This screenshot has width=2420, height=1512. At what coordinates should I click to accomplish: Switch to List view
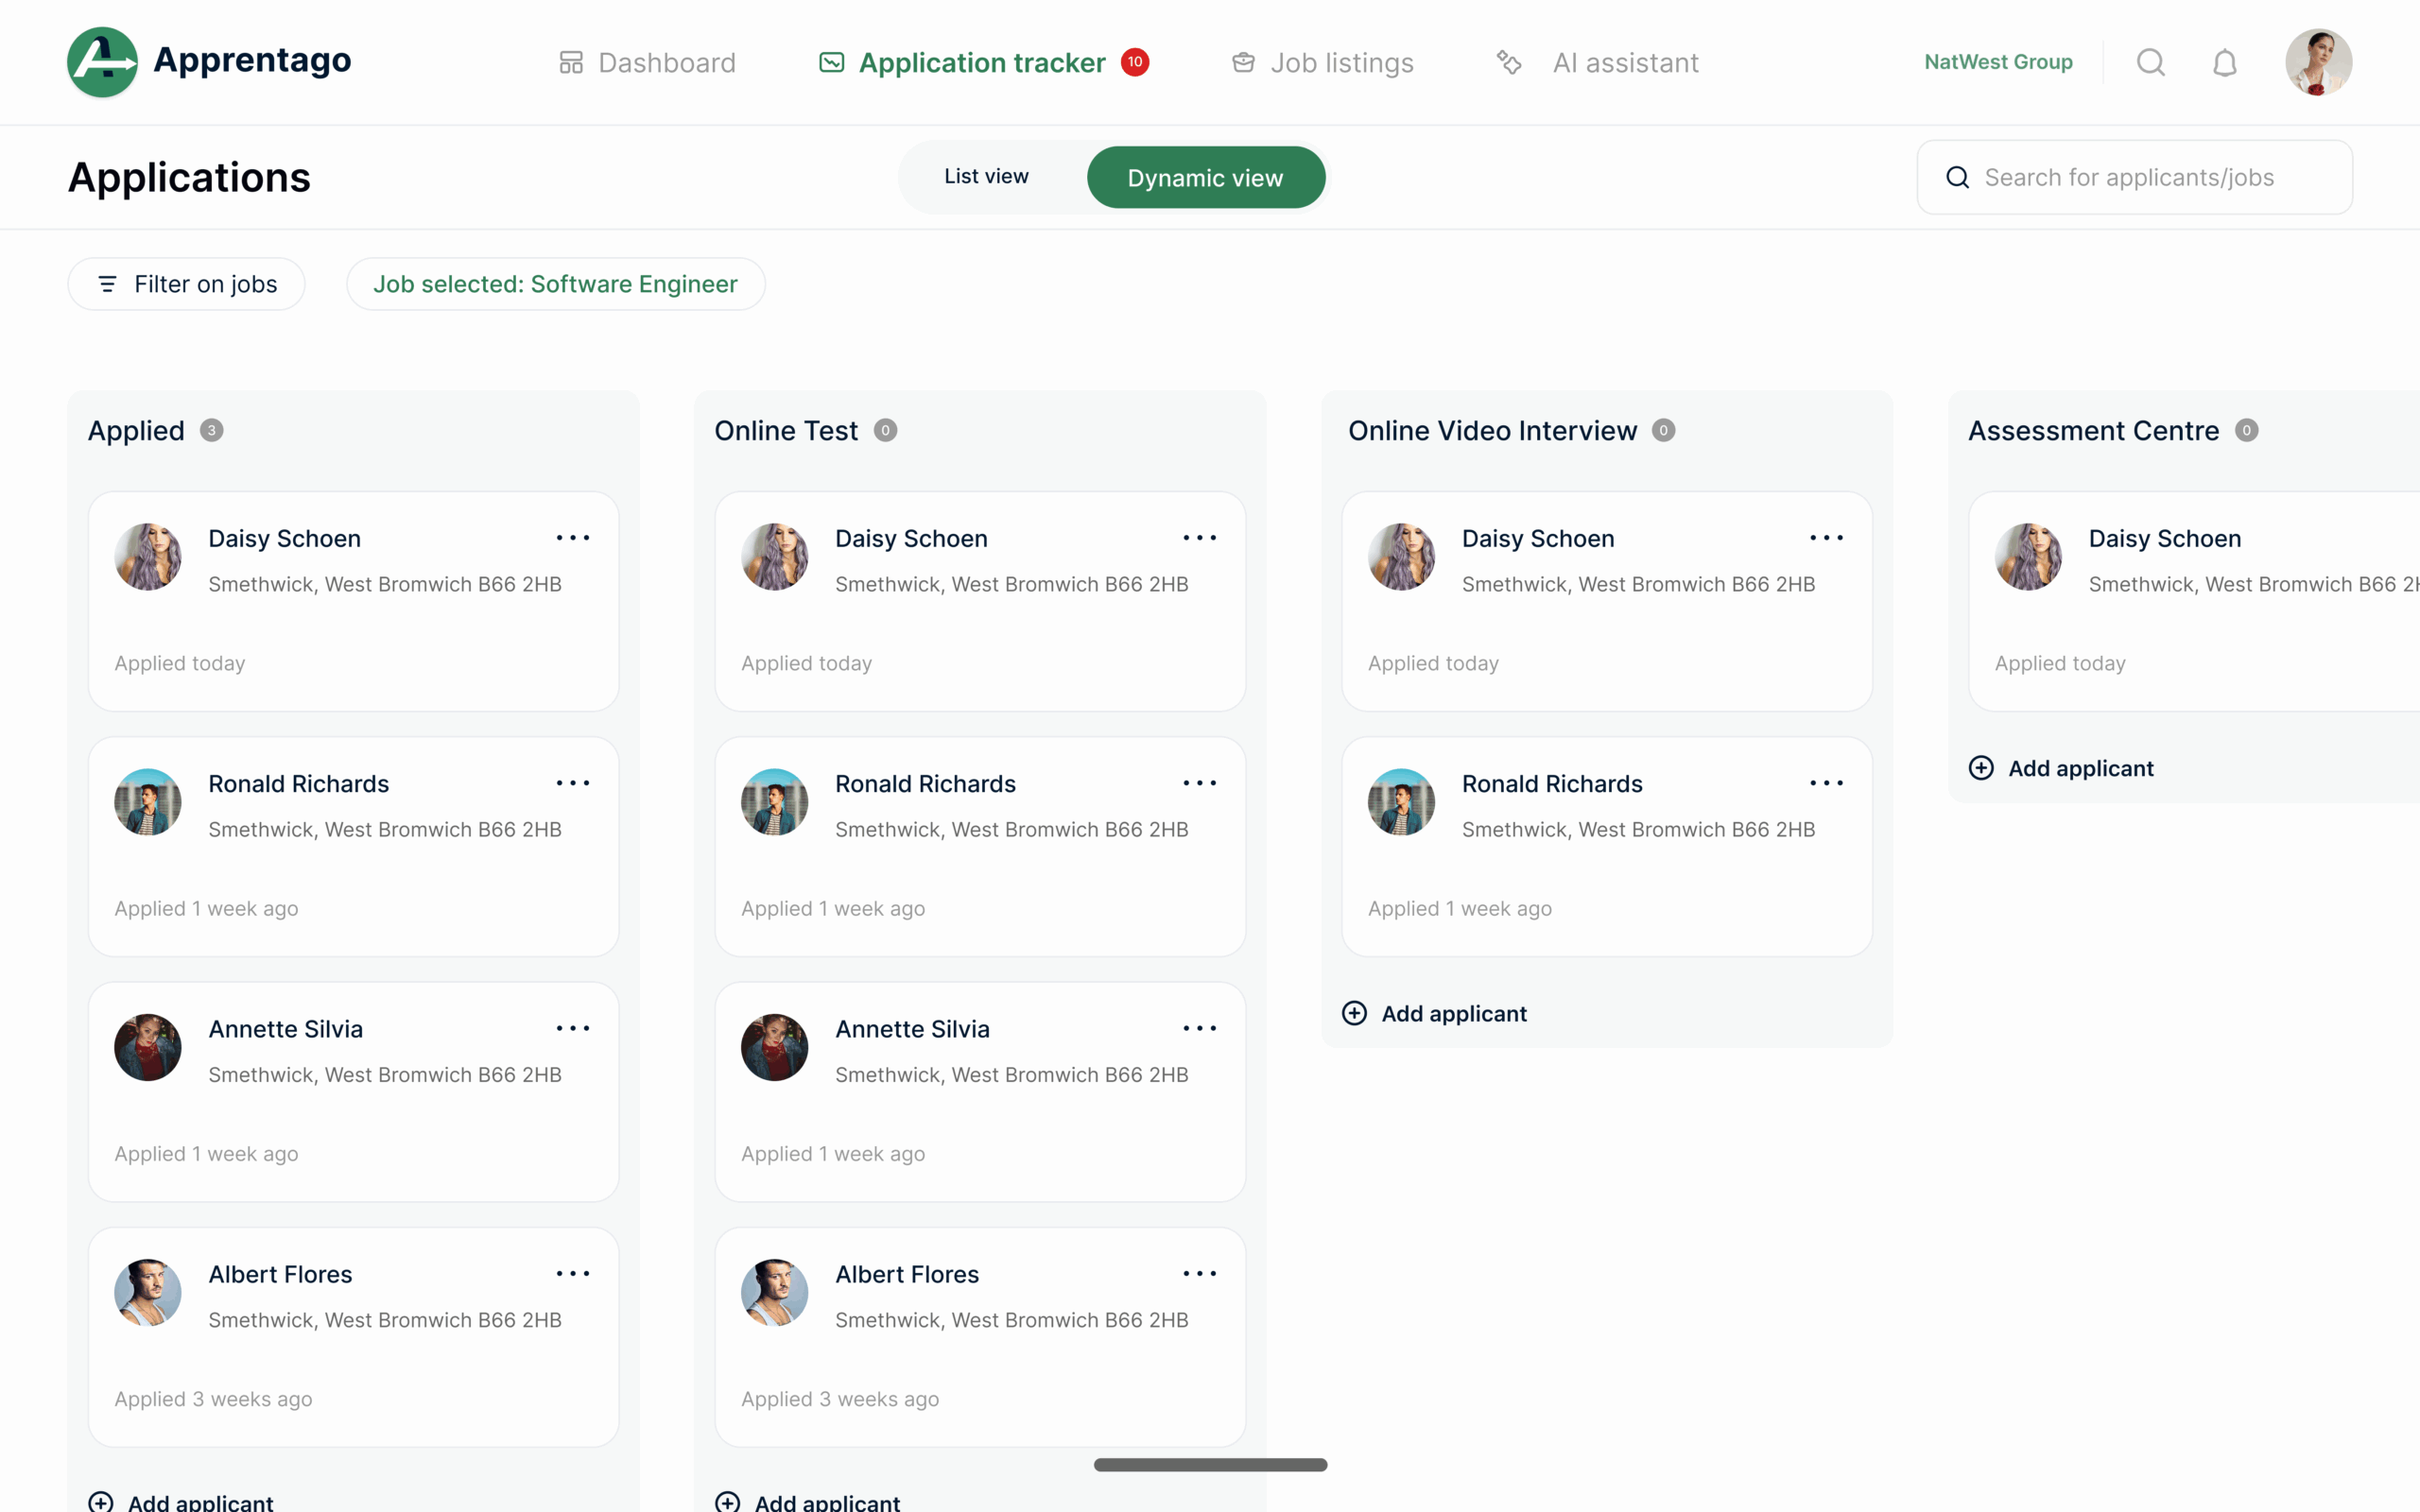(x=986, y=177)
